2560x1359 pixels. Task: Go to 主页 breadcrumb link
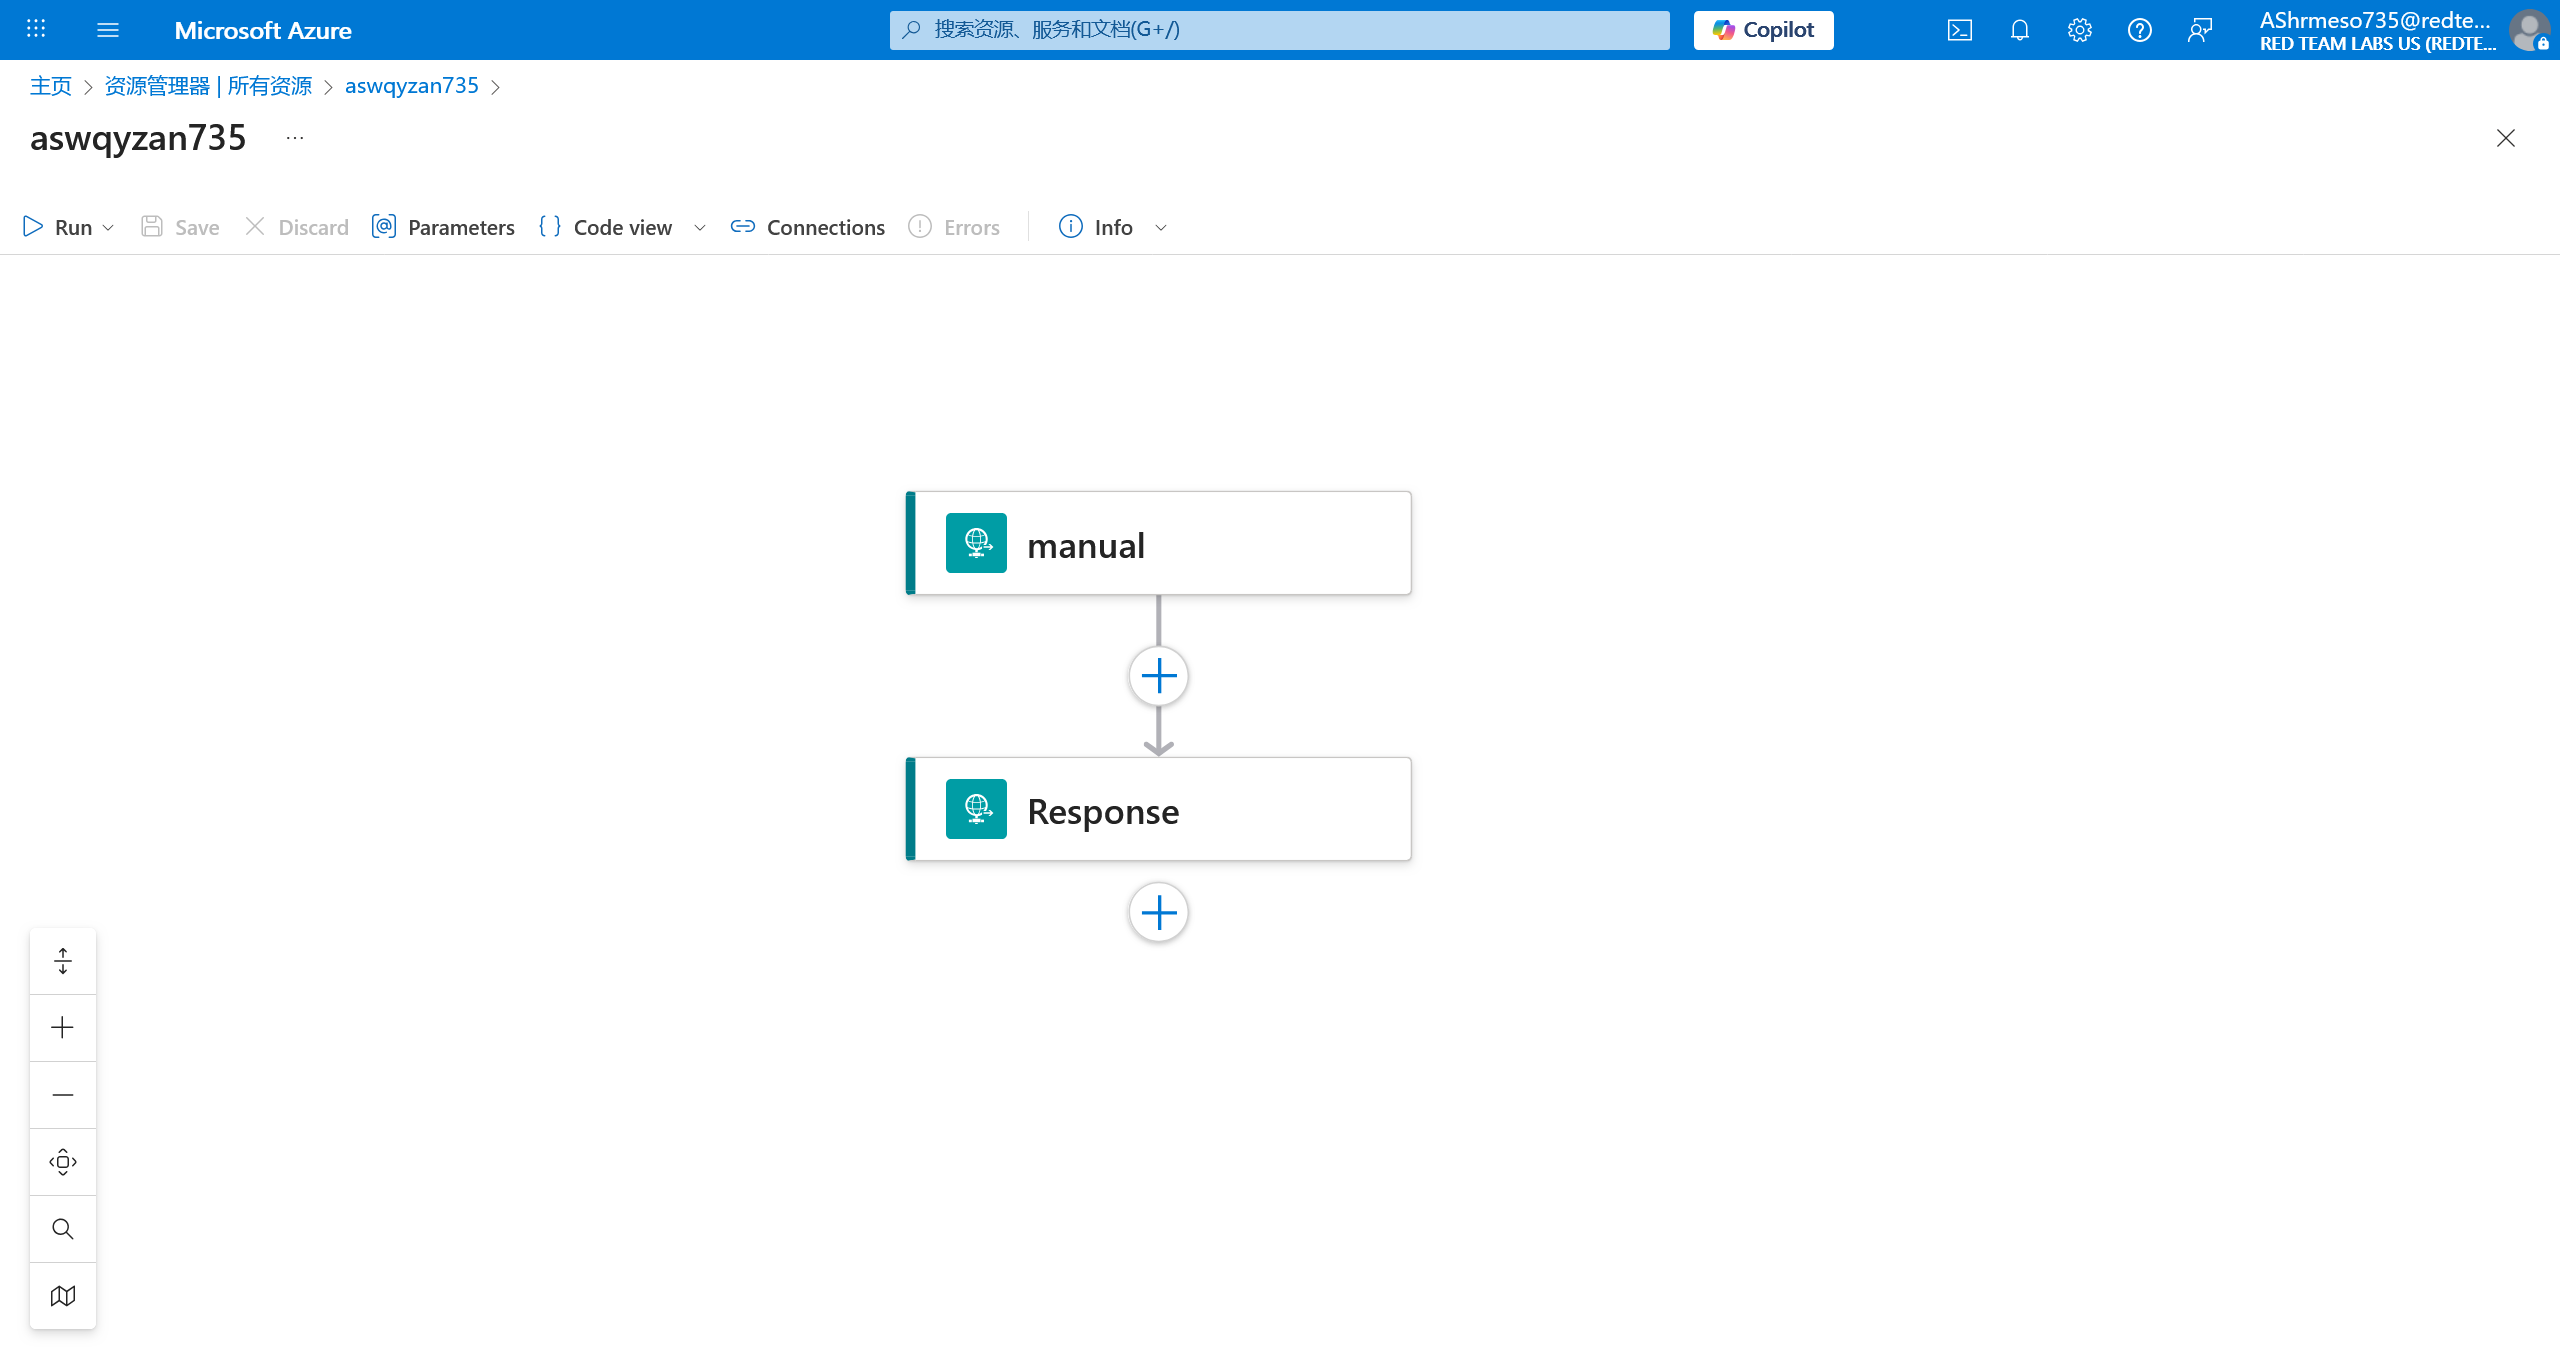point(51,86)
